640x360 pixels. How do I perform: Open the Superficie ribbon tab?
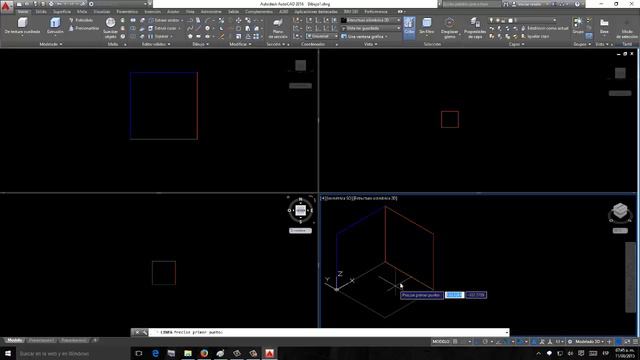point(62,11)
